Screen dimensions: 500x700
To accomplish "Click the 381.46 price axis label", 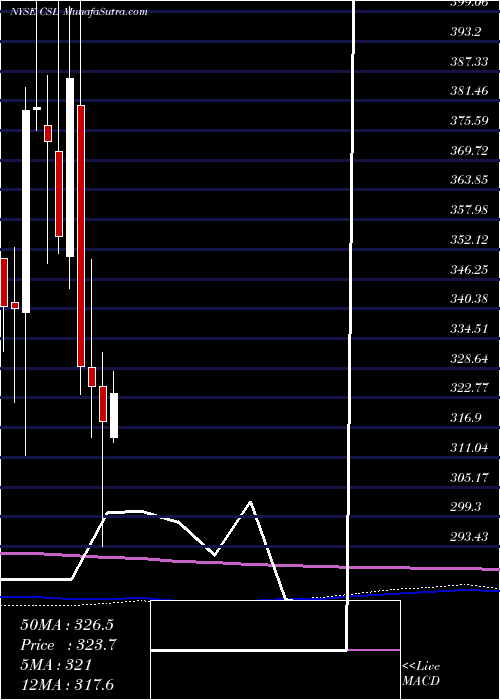I will (469, 91).
